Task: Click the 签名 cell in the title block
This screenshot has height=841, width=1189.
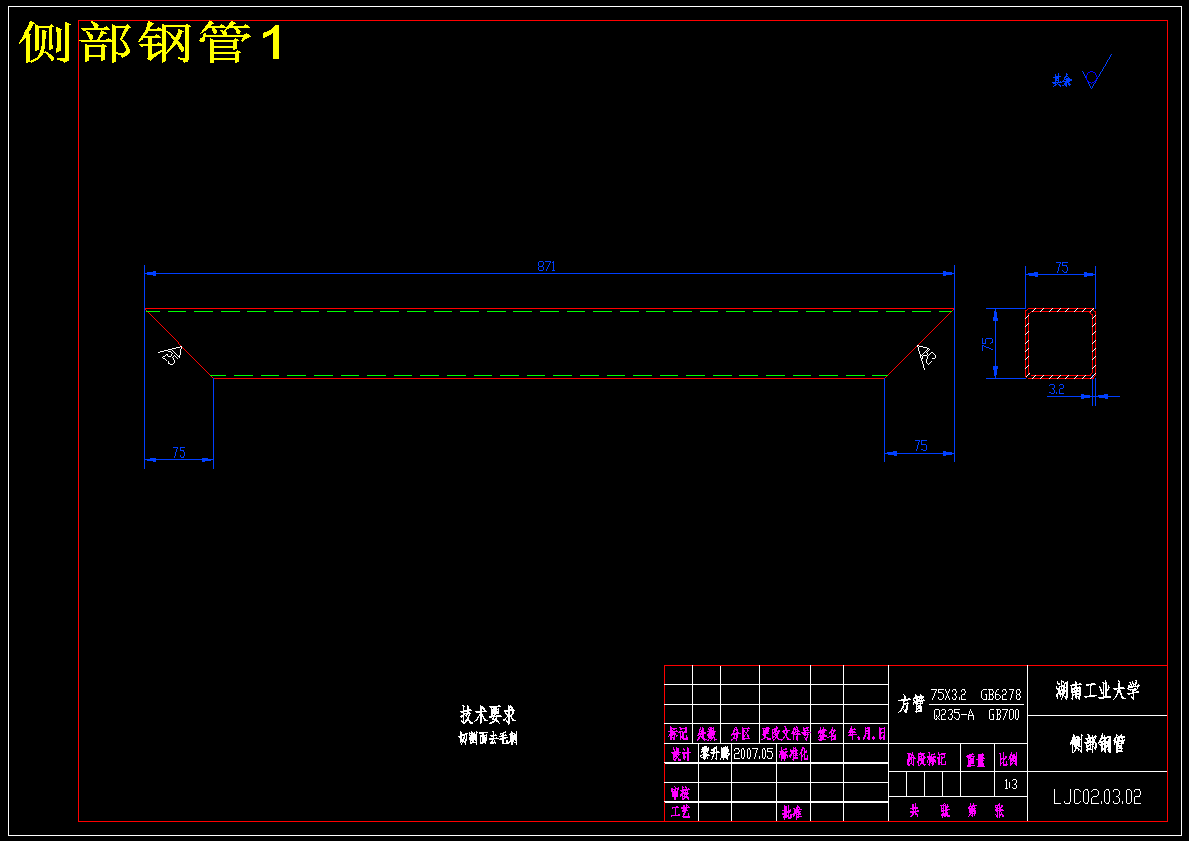Action: [827, 734]
